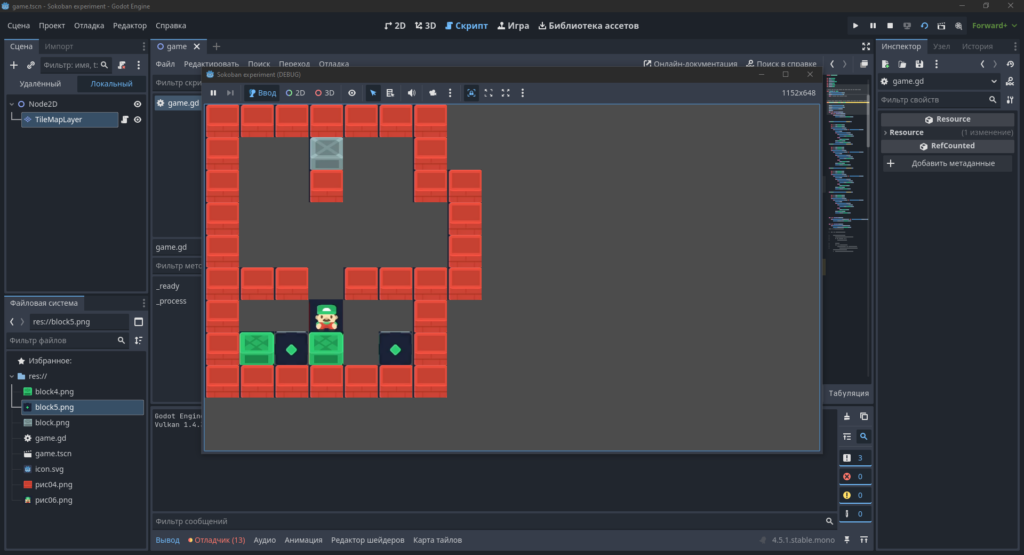Save the resource in Inspector
The height and width of the screenshot is (555, 1024).
[919, 64]
